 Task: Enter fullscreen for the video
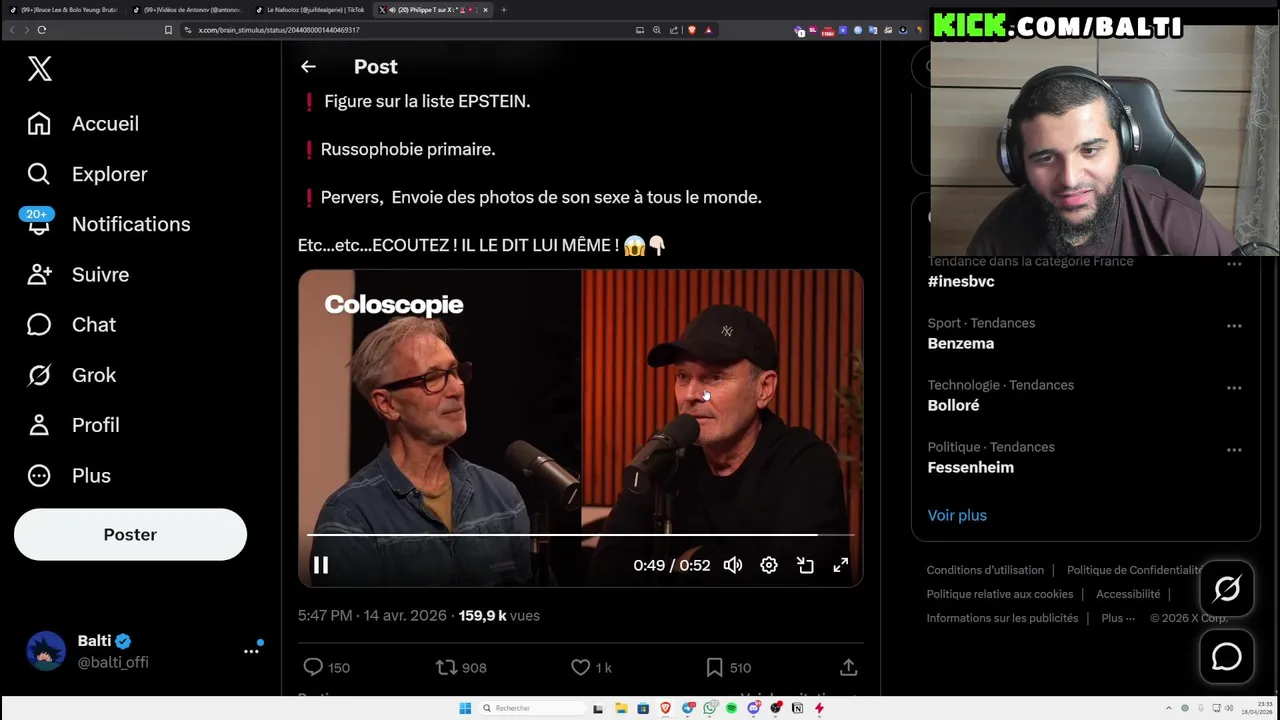(841, 565)
